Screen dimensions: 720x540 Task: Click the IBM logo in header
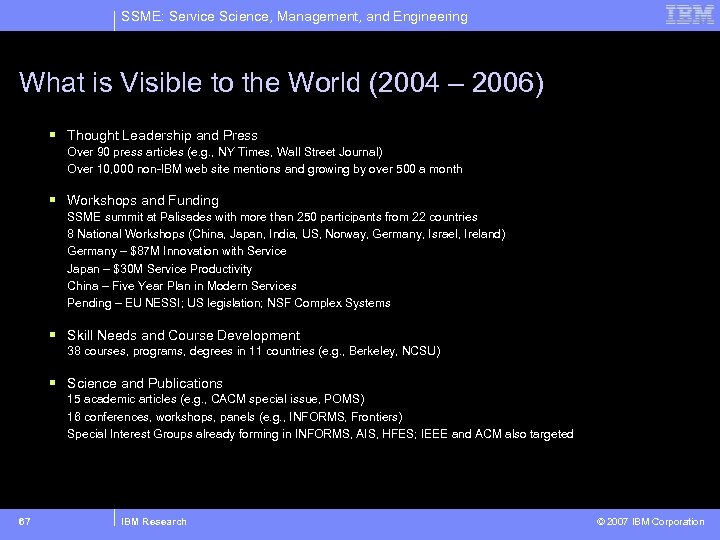click(x=689, y=15)
